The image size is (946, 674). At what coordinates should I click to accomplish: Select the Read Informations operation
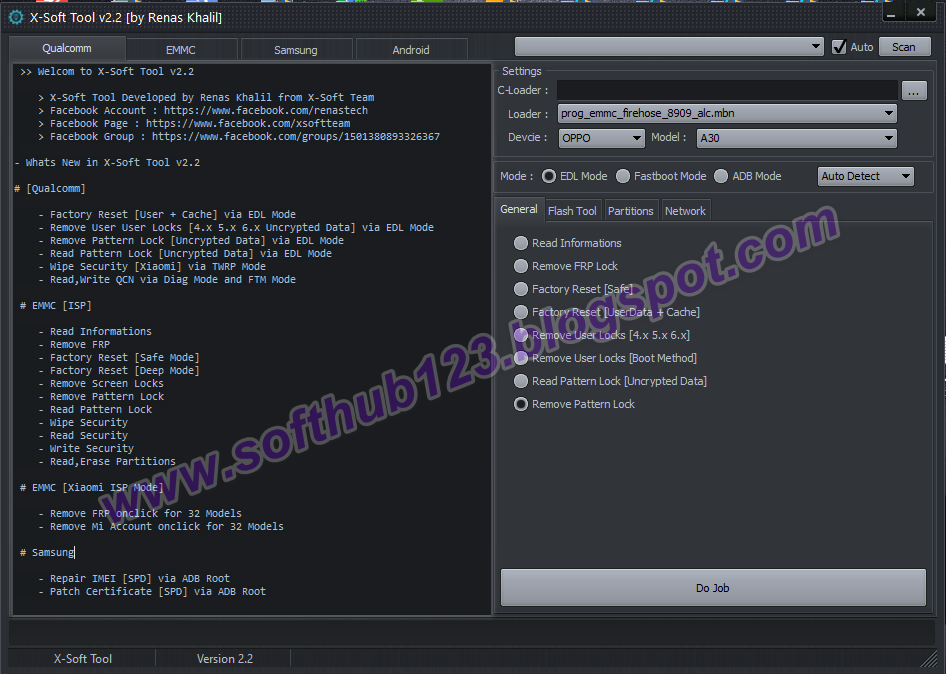pyautogui.click(x=521, y=242)
